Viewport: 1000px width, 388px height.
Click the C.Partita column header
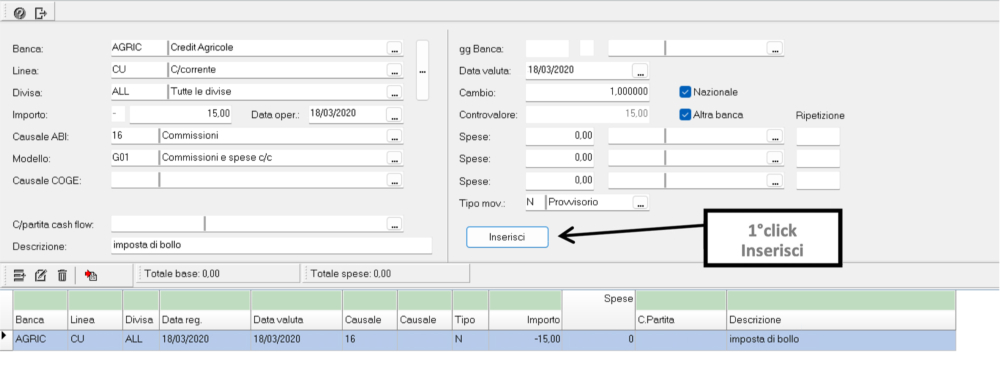[680, 319]
